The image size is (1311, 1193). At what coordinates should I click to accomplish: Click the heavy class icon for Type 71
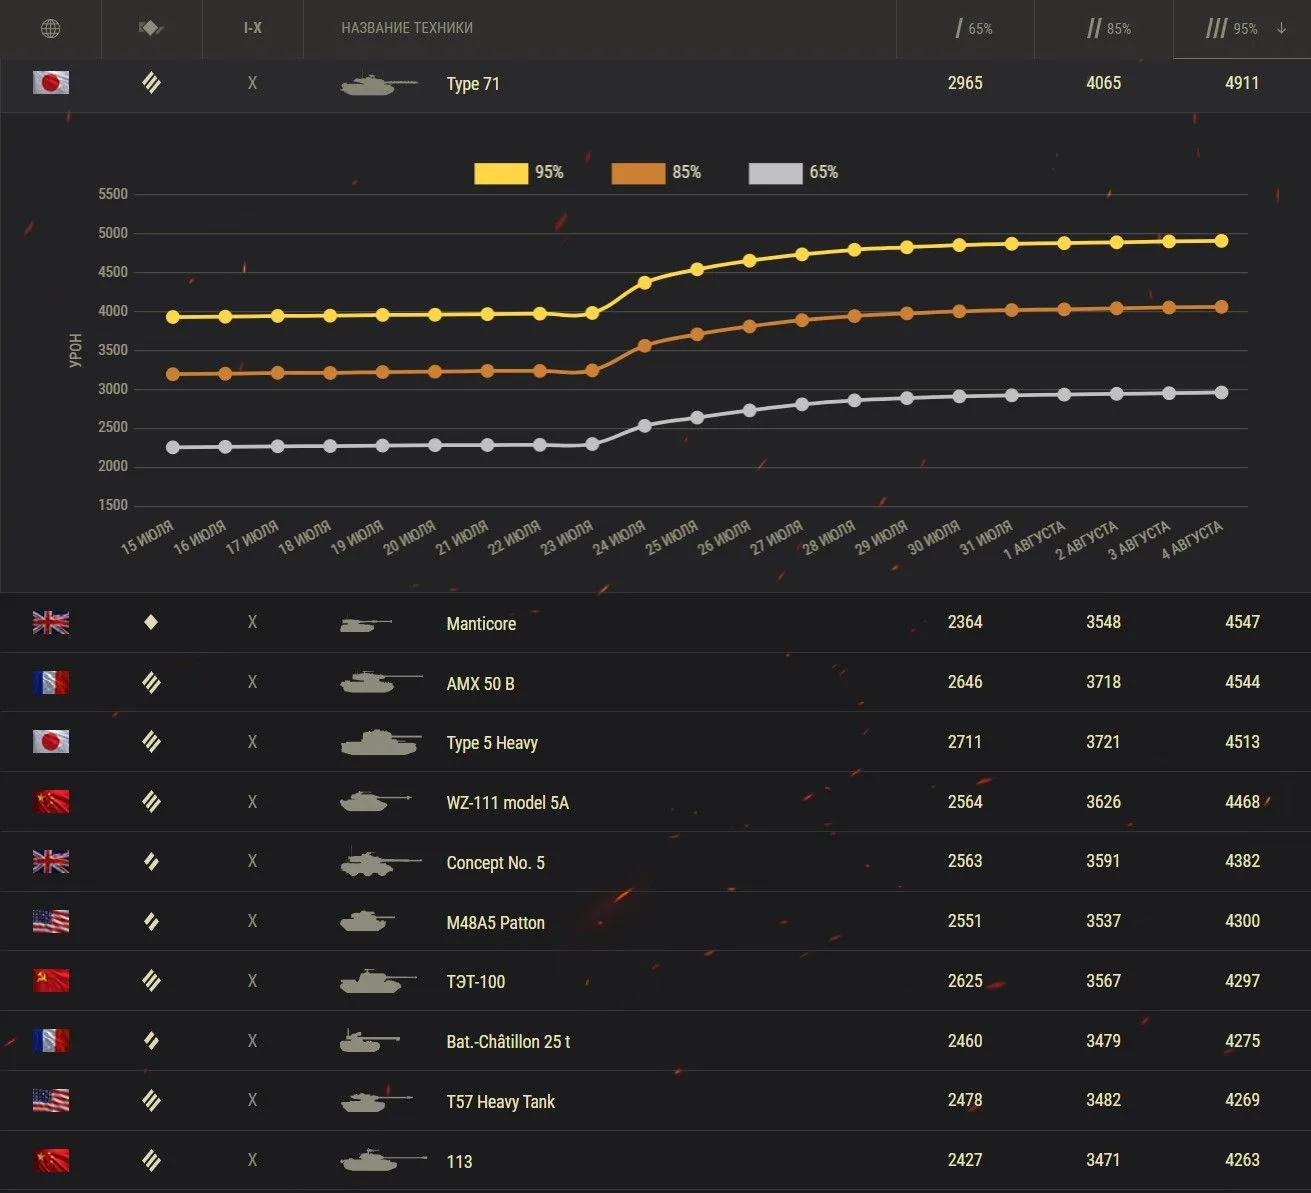tap(151, 82)
